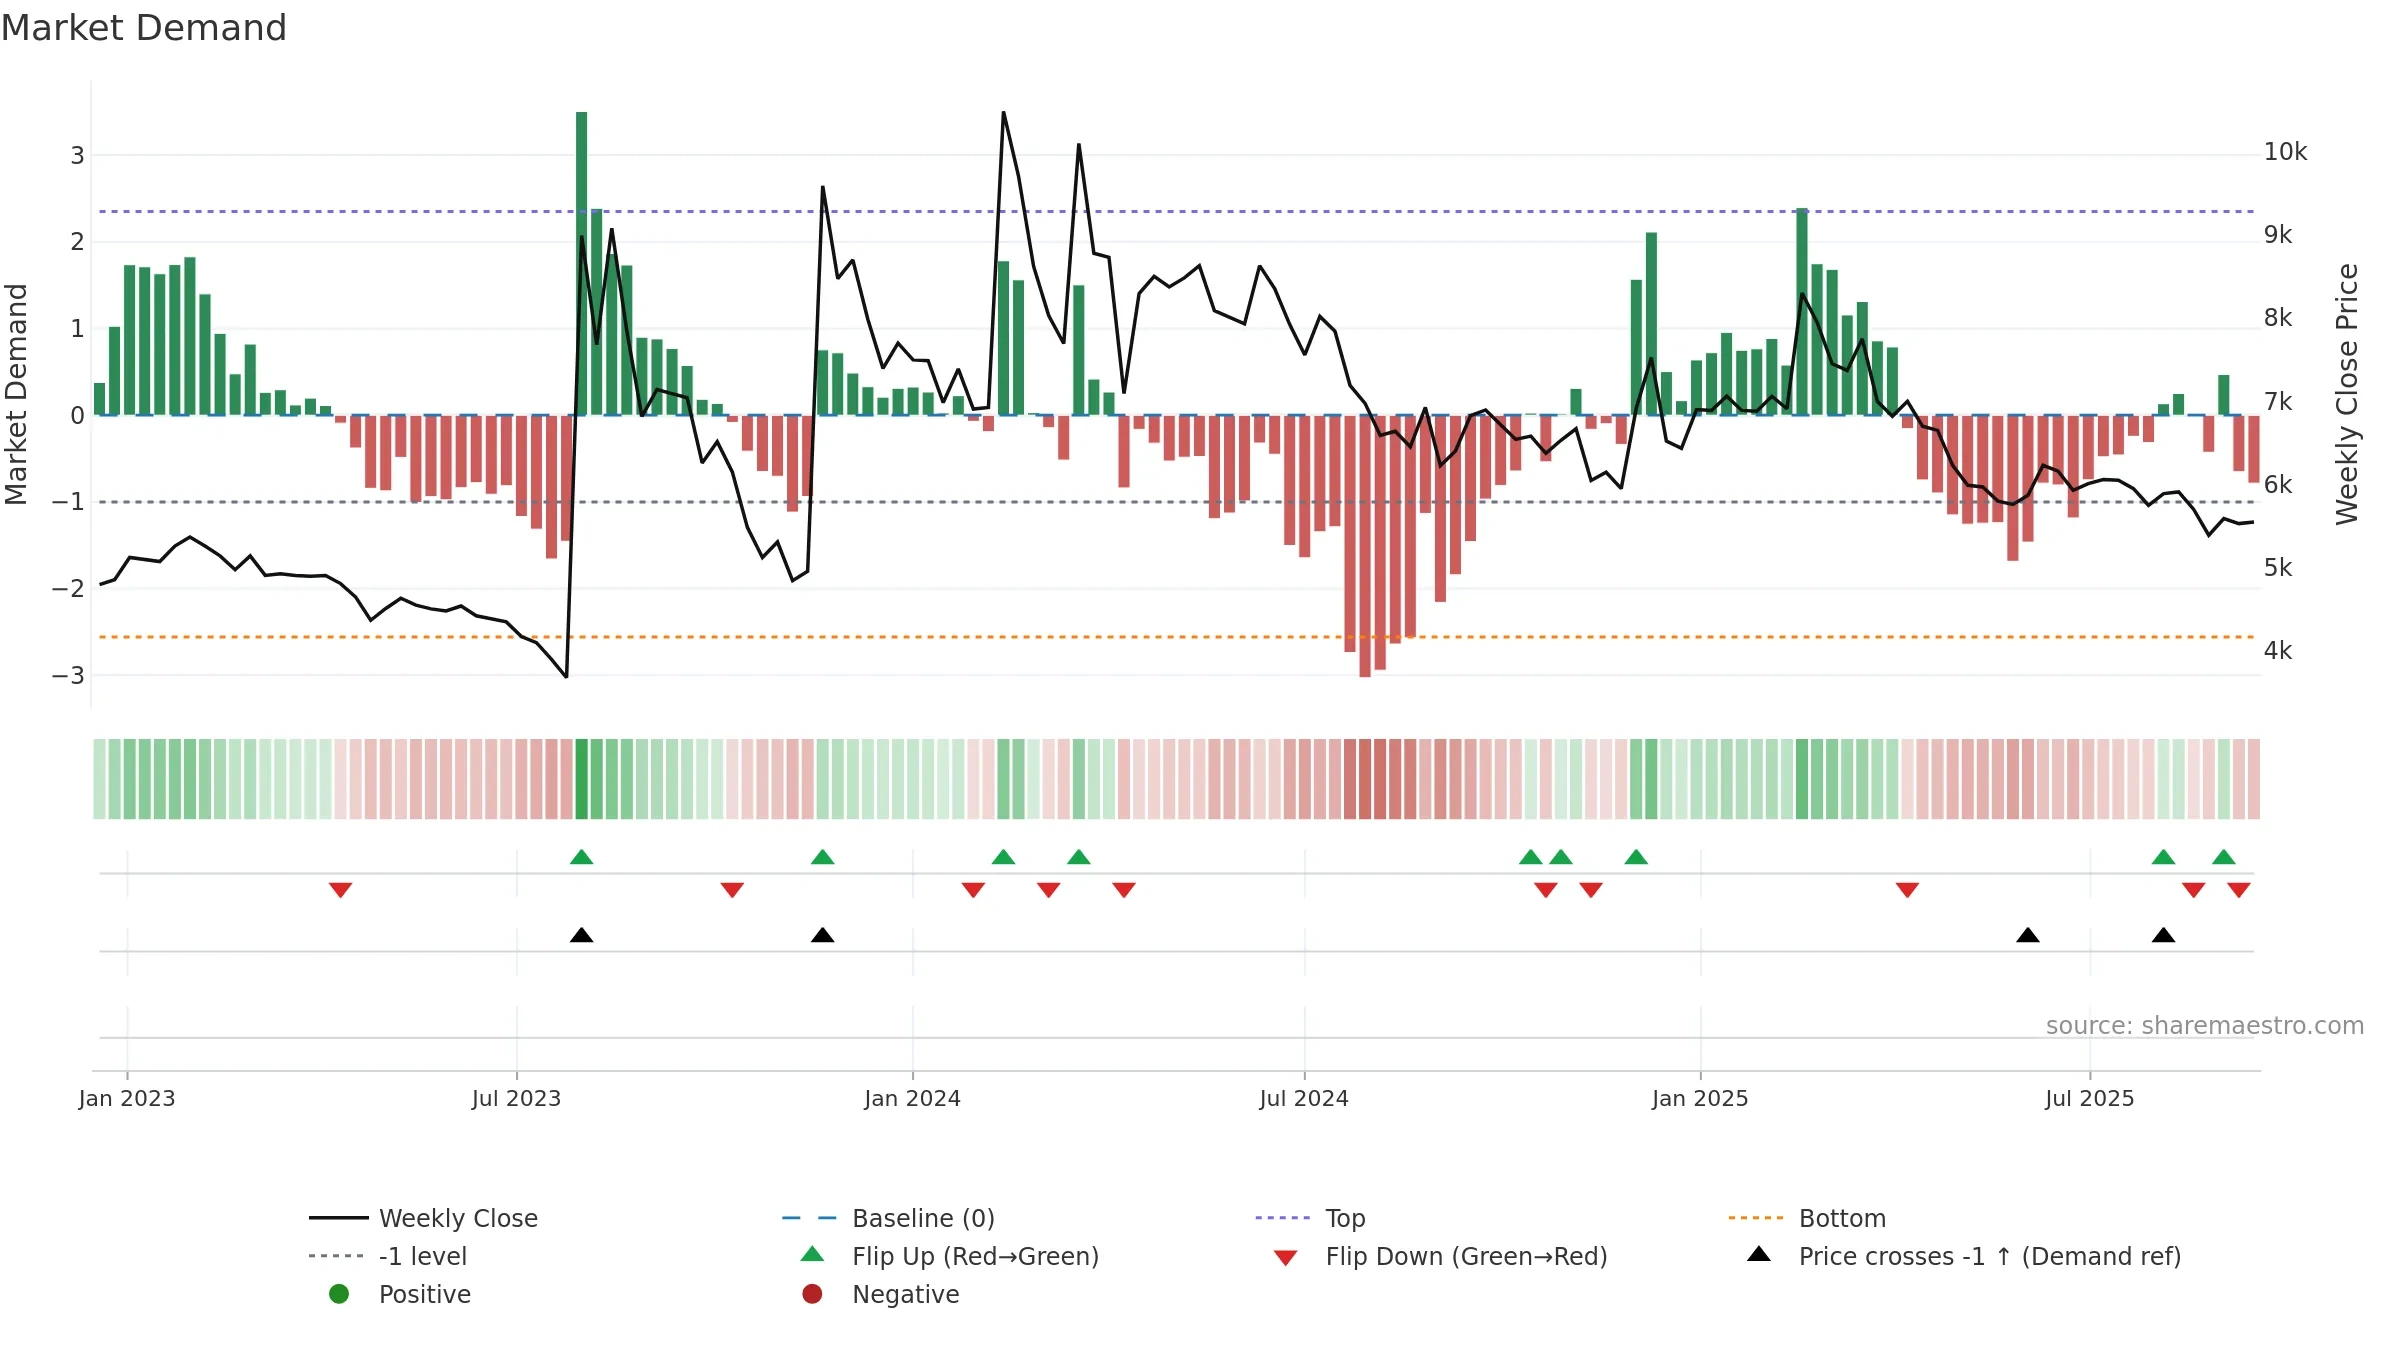Click the left-axis tick label −3
Screen dimensions: 2400x1350
[x=68, y=675]
